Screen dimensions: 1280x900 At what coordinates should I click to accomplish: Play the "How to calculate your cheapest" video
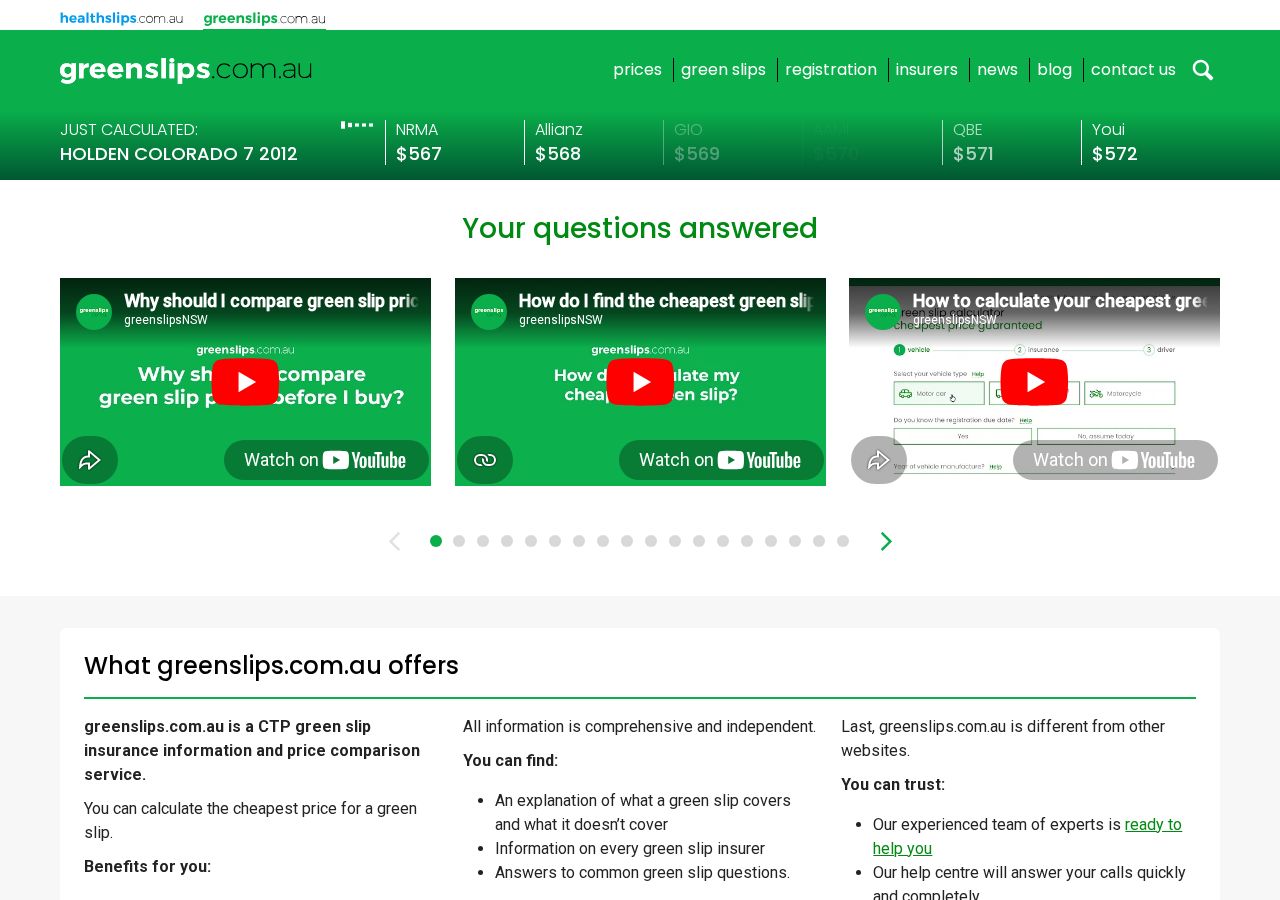coord(1034,382)
